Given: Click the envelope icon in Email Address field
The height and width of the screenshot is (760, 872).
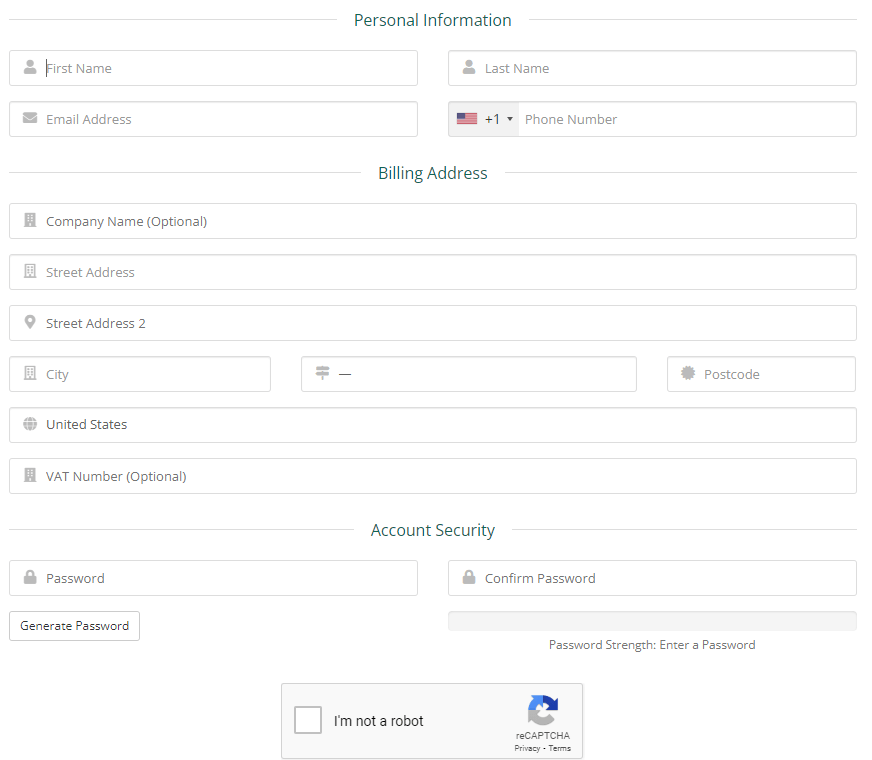Looking at the screenshot, I should click(30, 119).
